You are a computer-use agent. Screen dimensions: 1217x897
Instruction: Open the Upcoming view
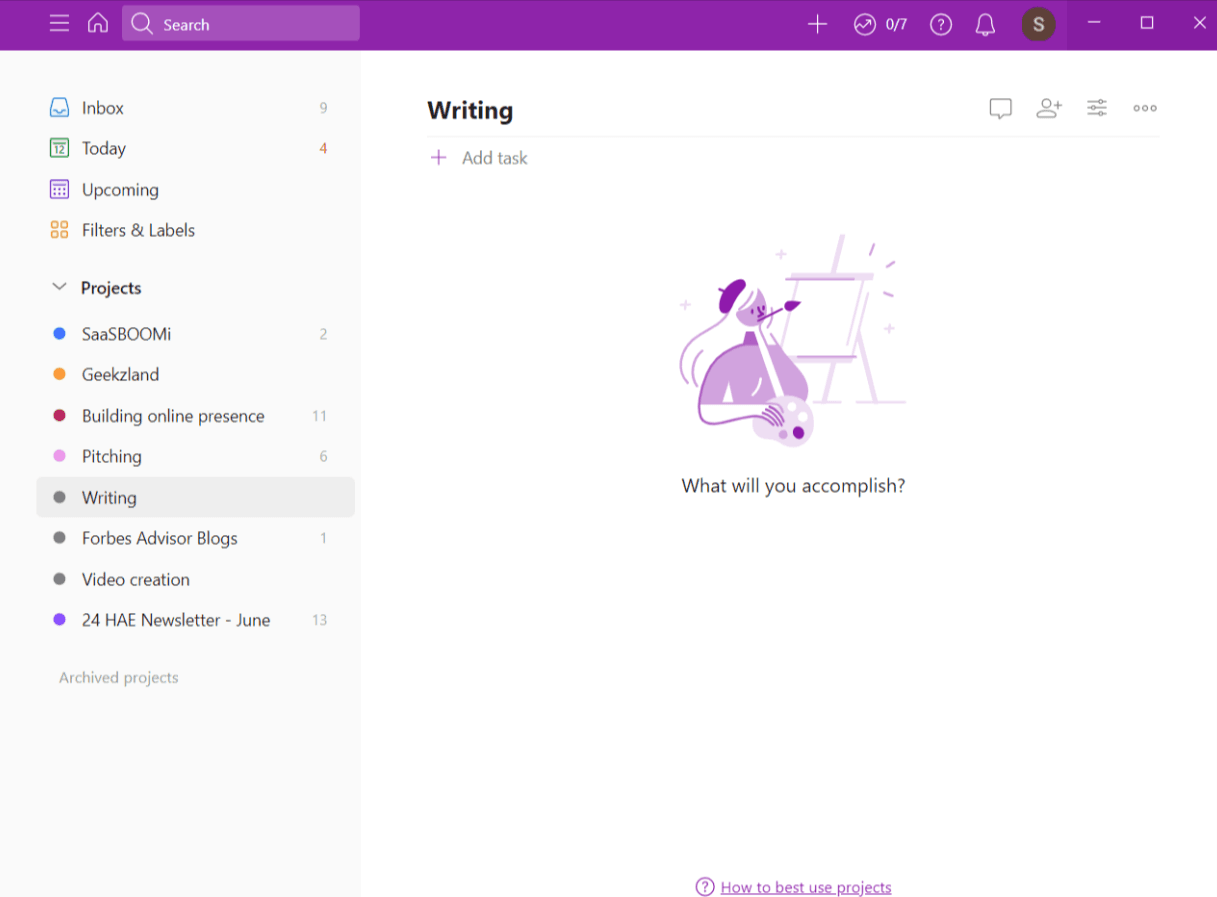click(x=120, y=189)
